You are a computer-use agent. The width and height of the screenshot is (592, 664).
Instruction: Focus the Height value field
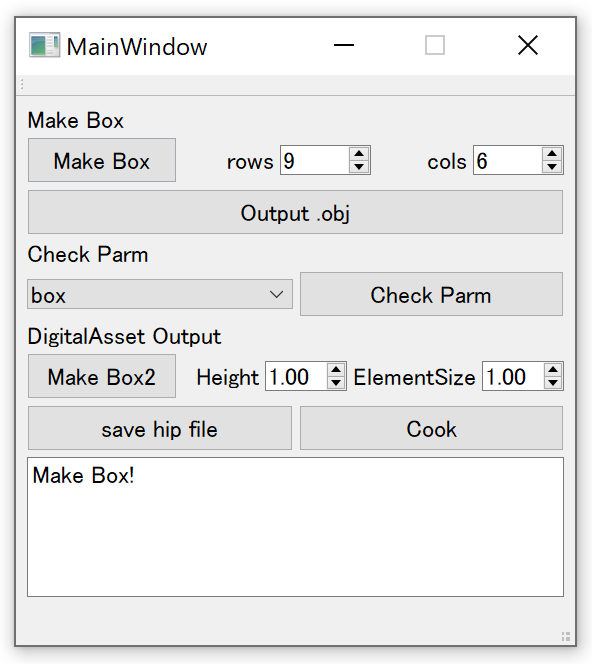pos(296,376)
